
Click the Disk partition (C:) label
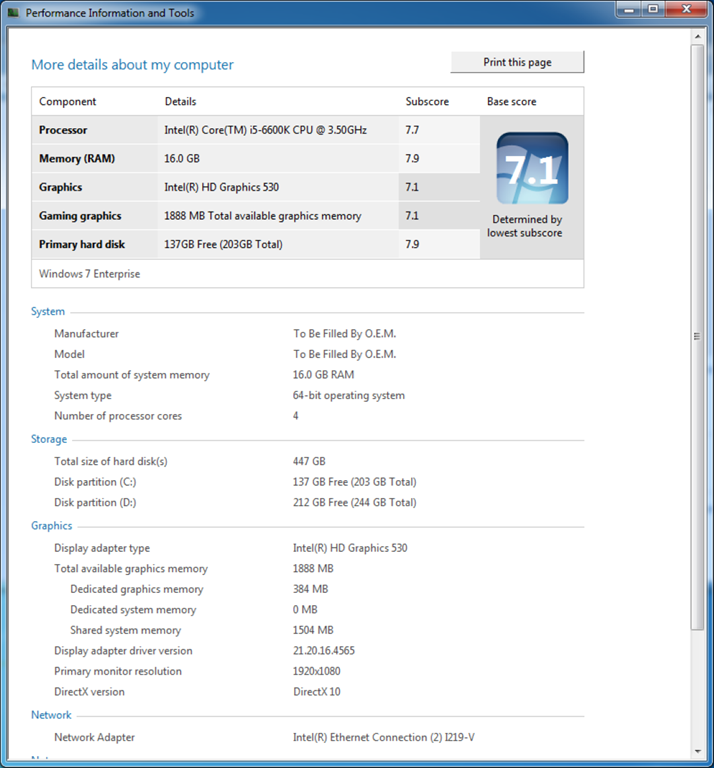(95, 482)
